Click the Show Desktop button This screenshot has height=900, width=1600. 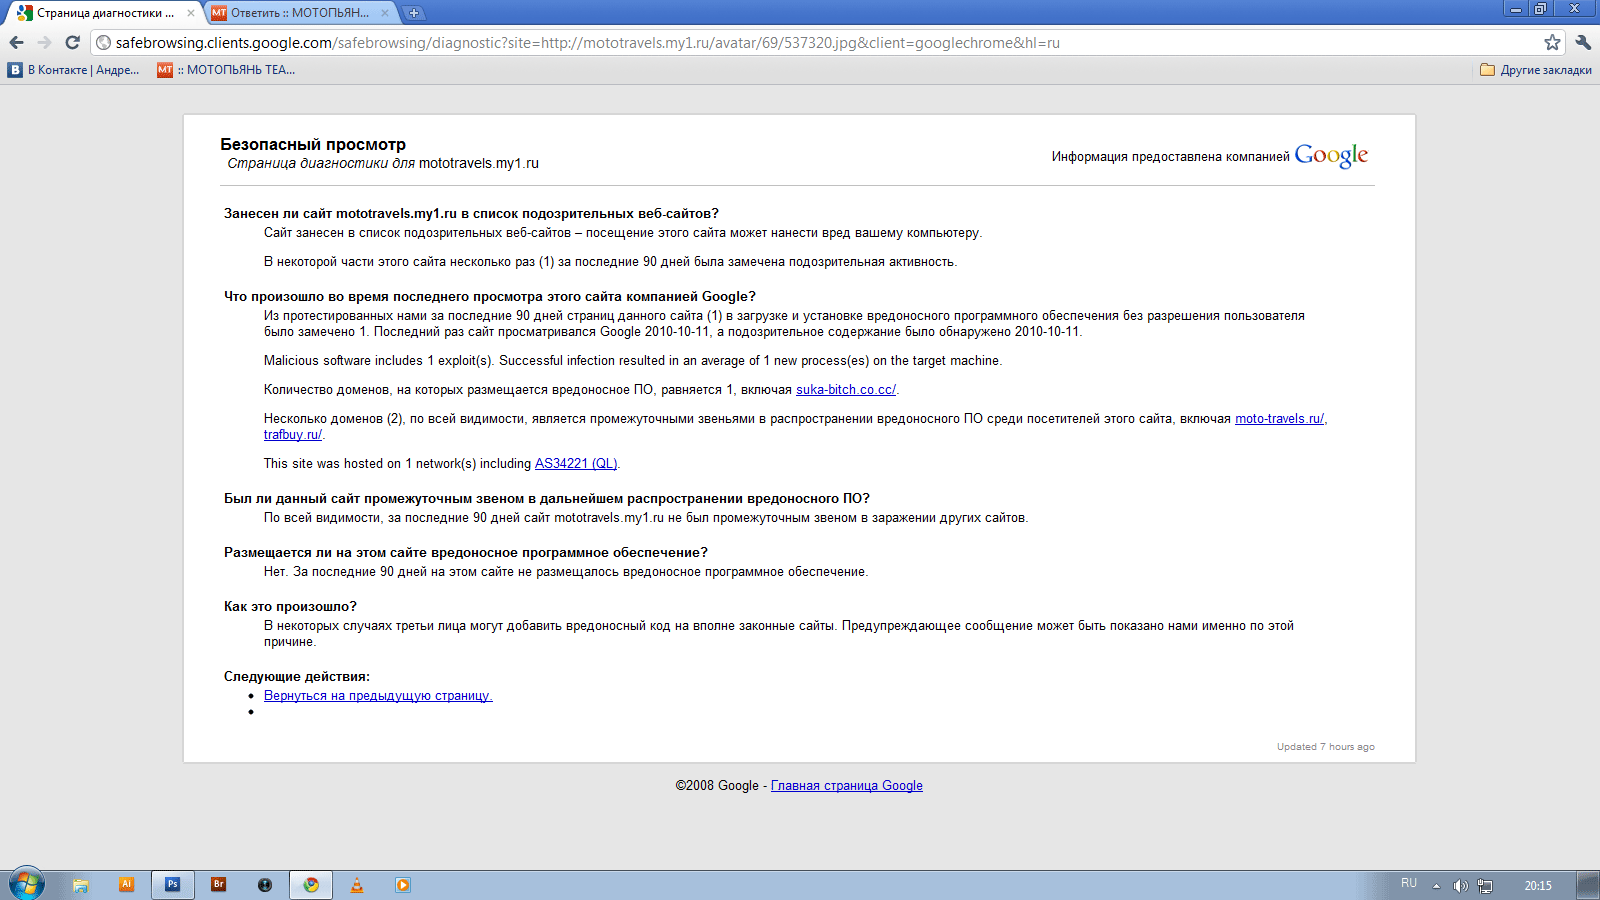coord(1588,885)
